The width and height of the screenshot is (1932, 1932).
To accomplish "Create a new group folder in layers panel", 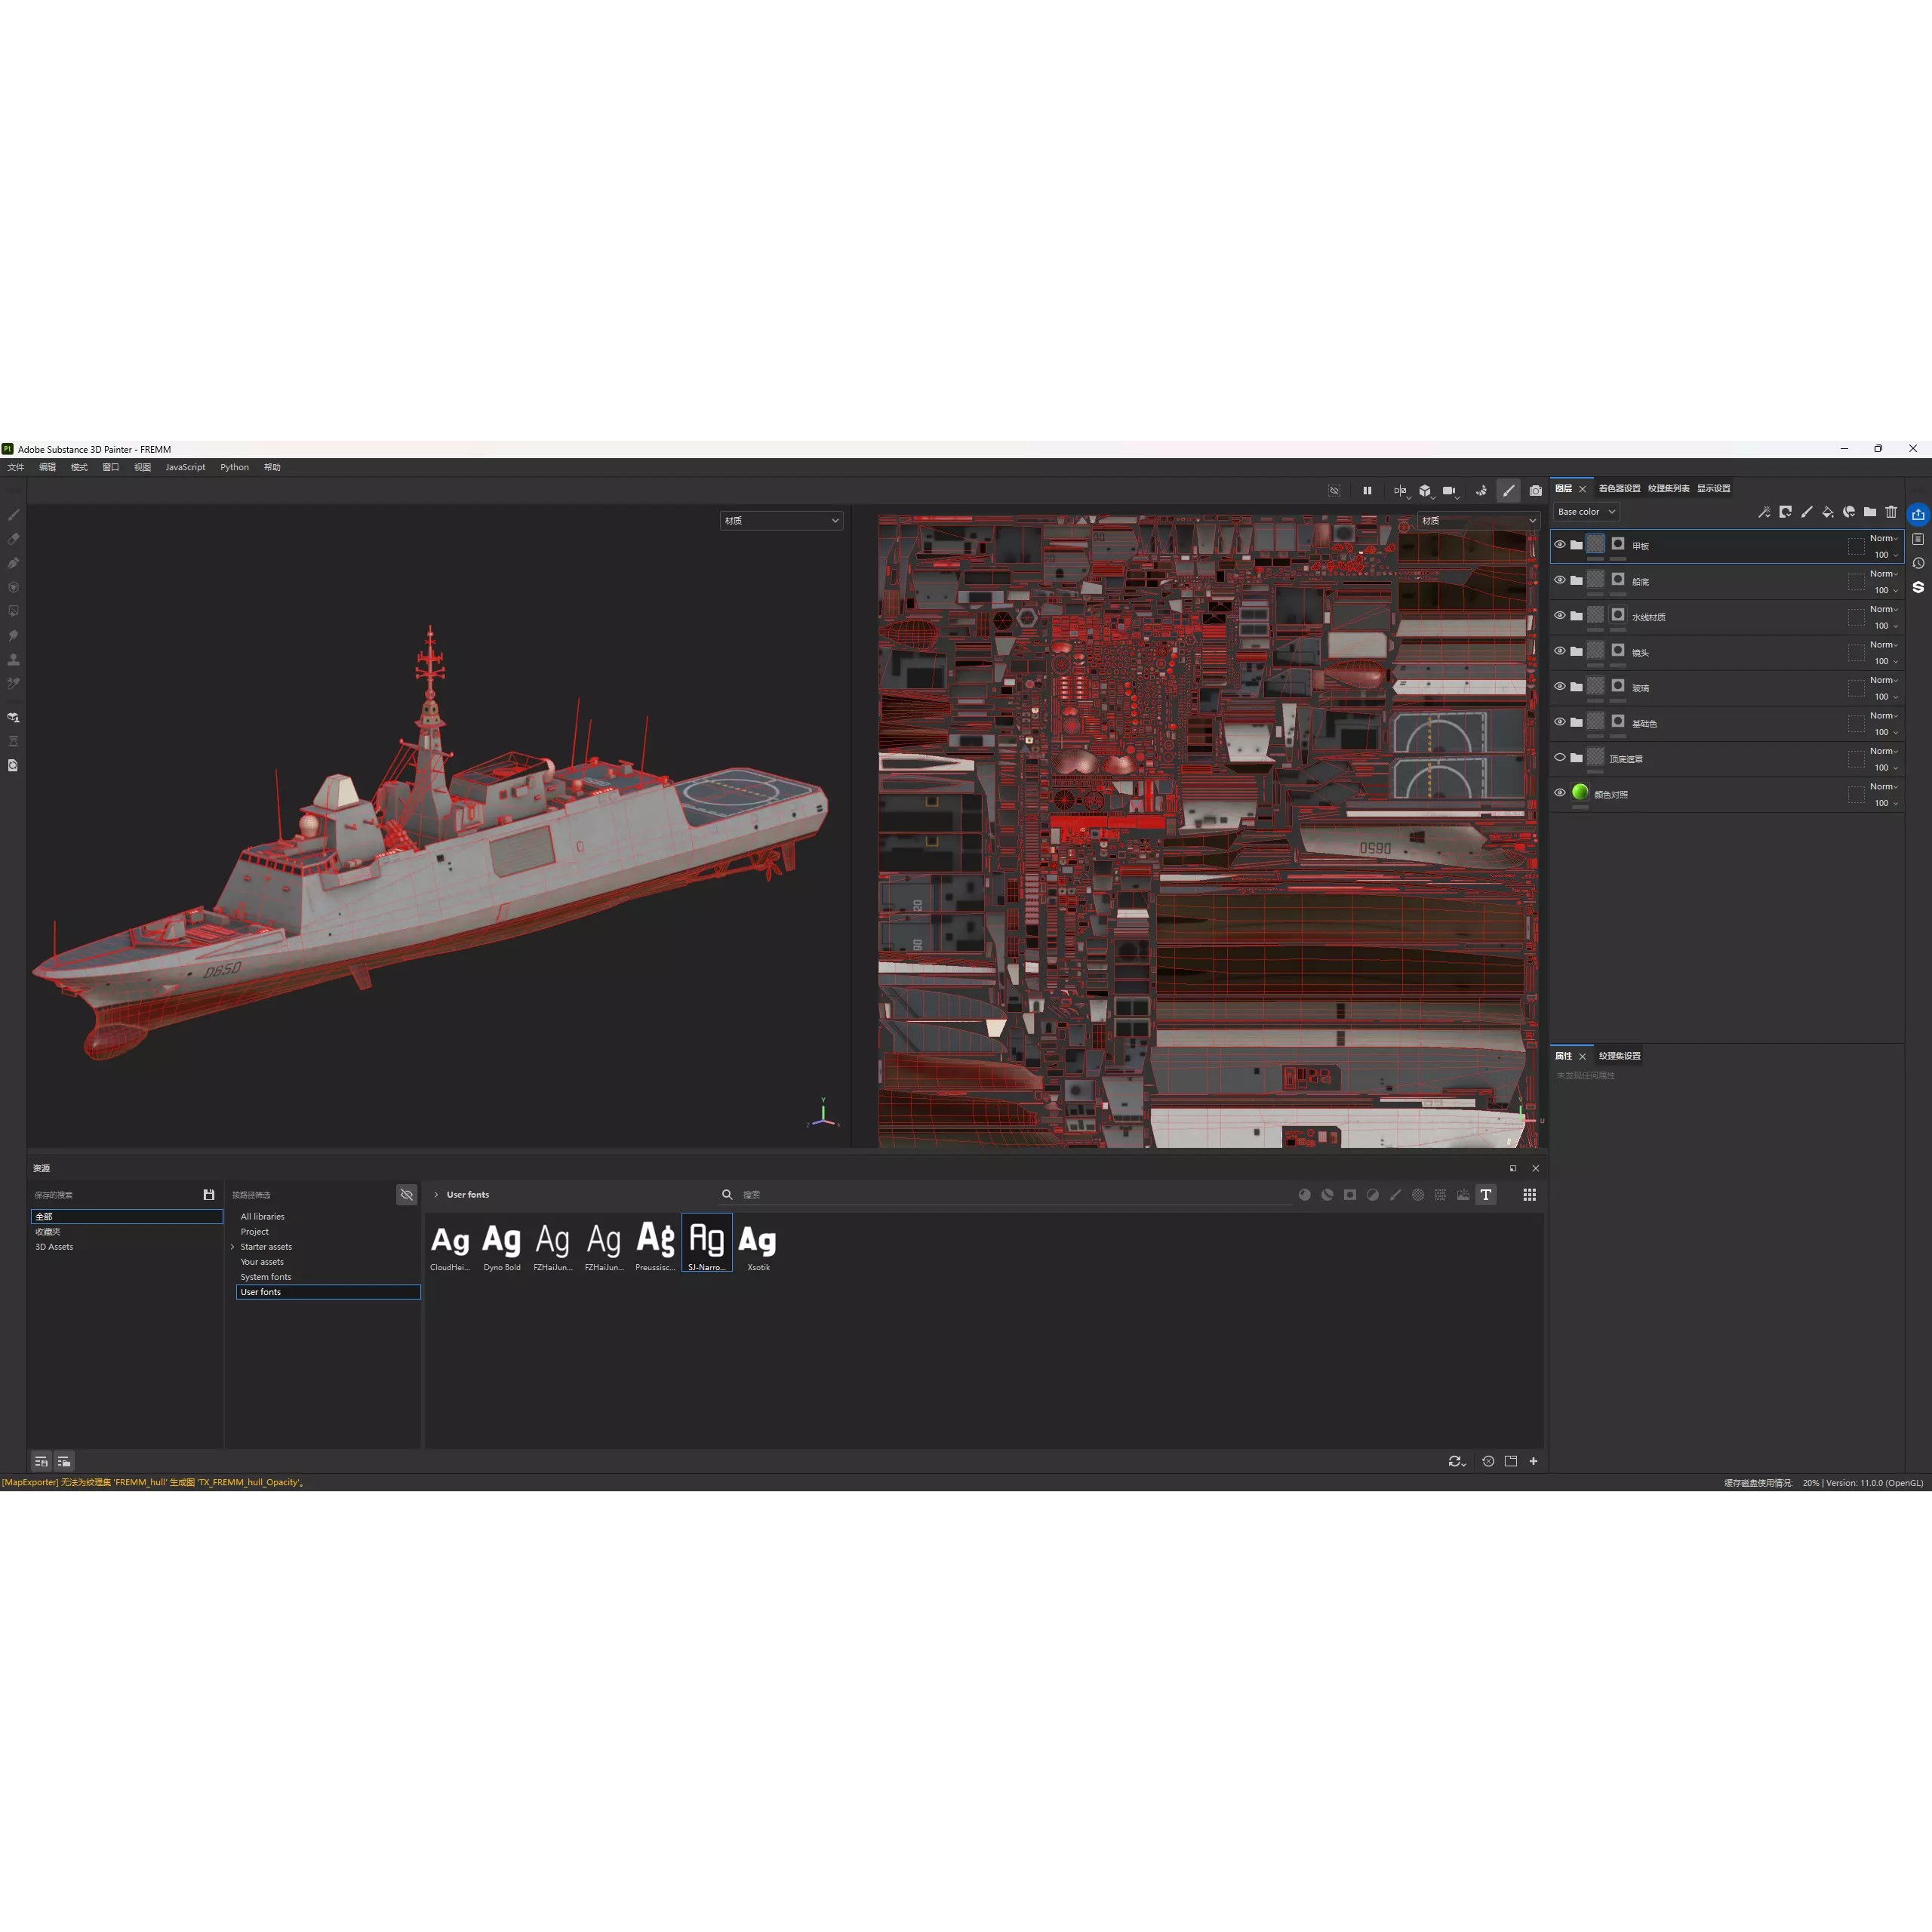I will point(1870,512).
